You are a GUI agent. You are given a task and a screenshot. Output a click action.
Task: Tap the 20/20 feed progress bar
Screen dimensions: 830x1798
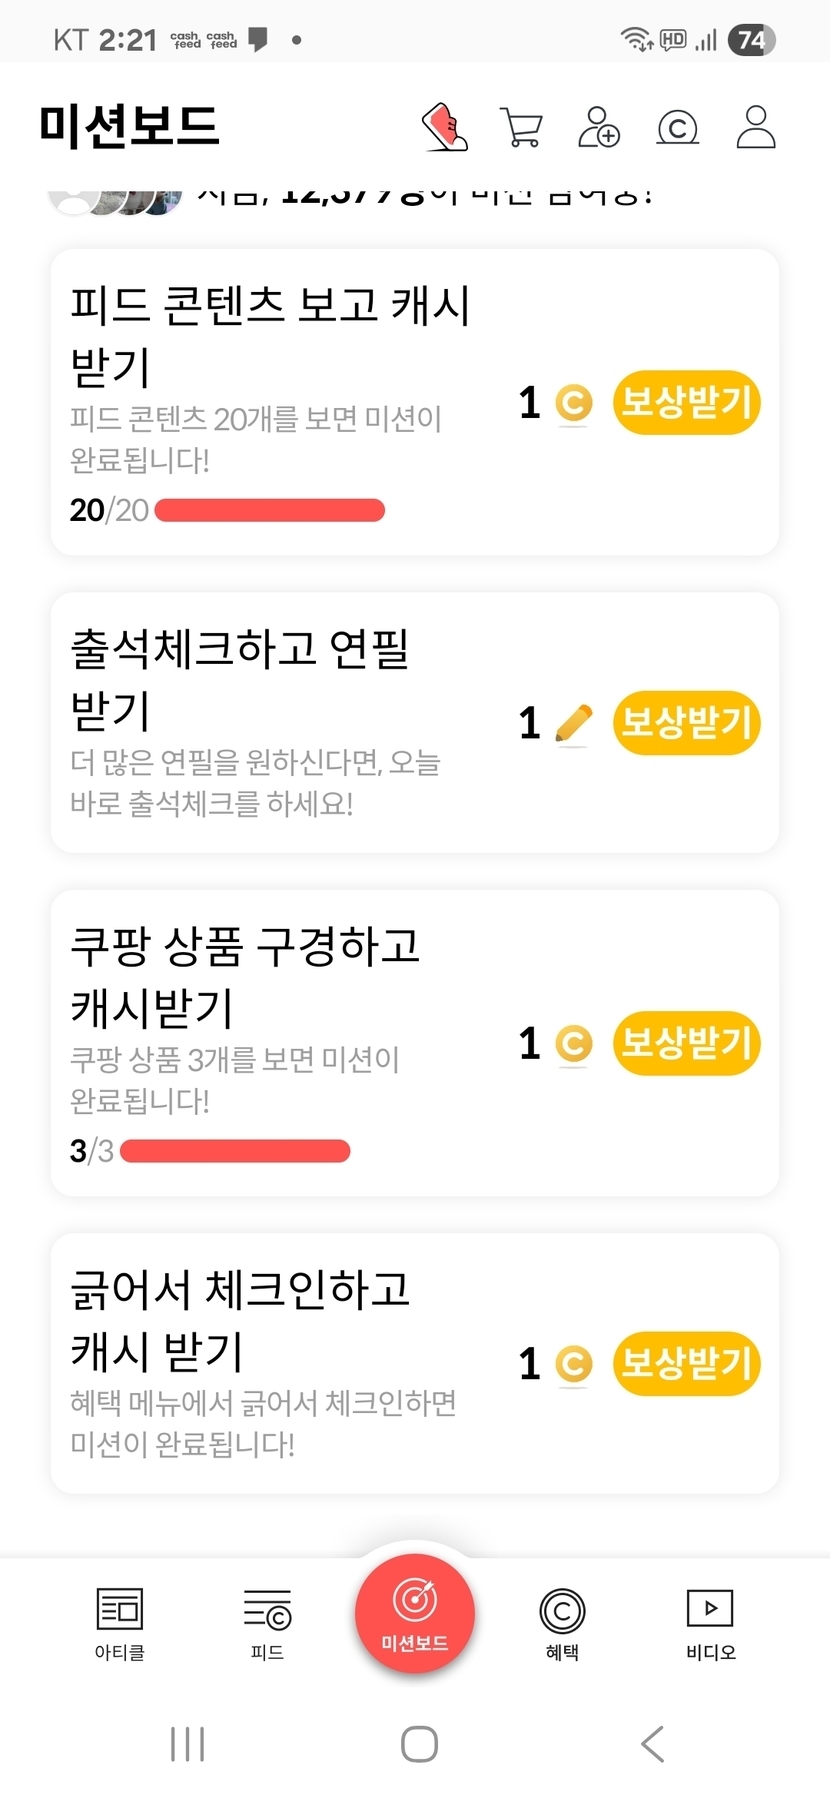tap(270, 511)
